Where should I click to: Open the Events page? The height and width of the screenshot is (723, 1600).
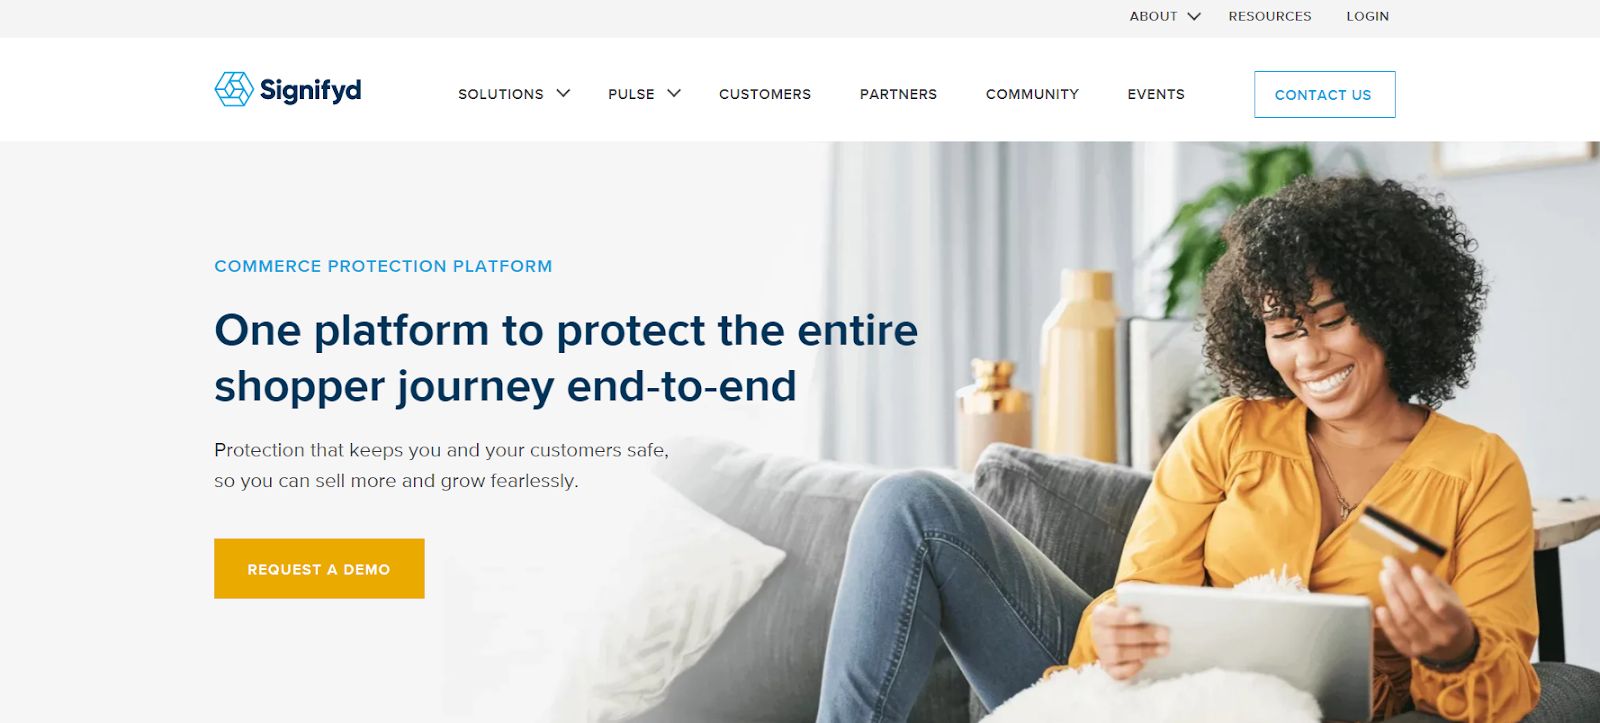pos(1156,94)
